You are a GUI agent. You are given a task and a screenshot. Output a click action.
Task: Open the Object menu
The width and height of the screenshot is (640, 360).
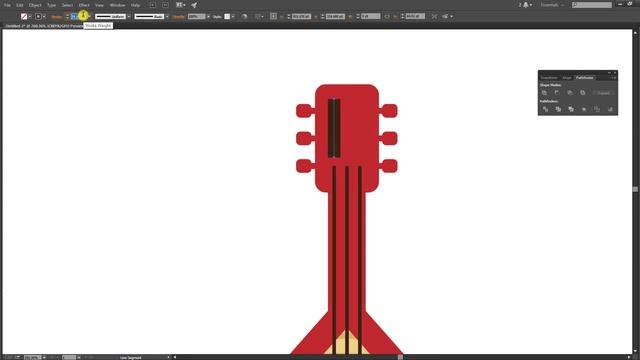(x=35, y=5)
